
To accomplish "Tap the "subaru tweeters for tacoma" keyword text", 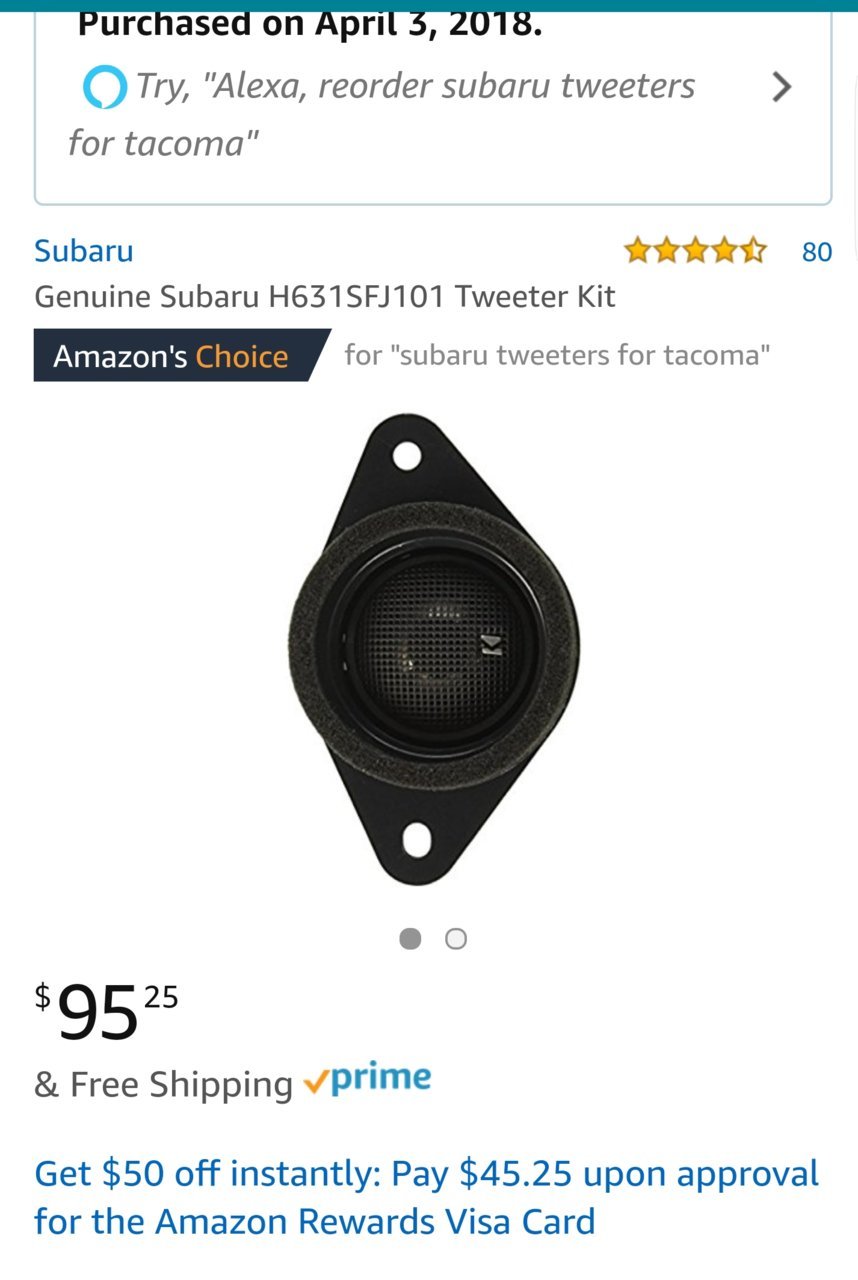I will pyautogui.click(x=557, y=355).
